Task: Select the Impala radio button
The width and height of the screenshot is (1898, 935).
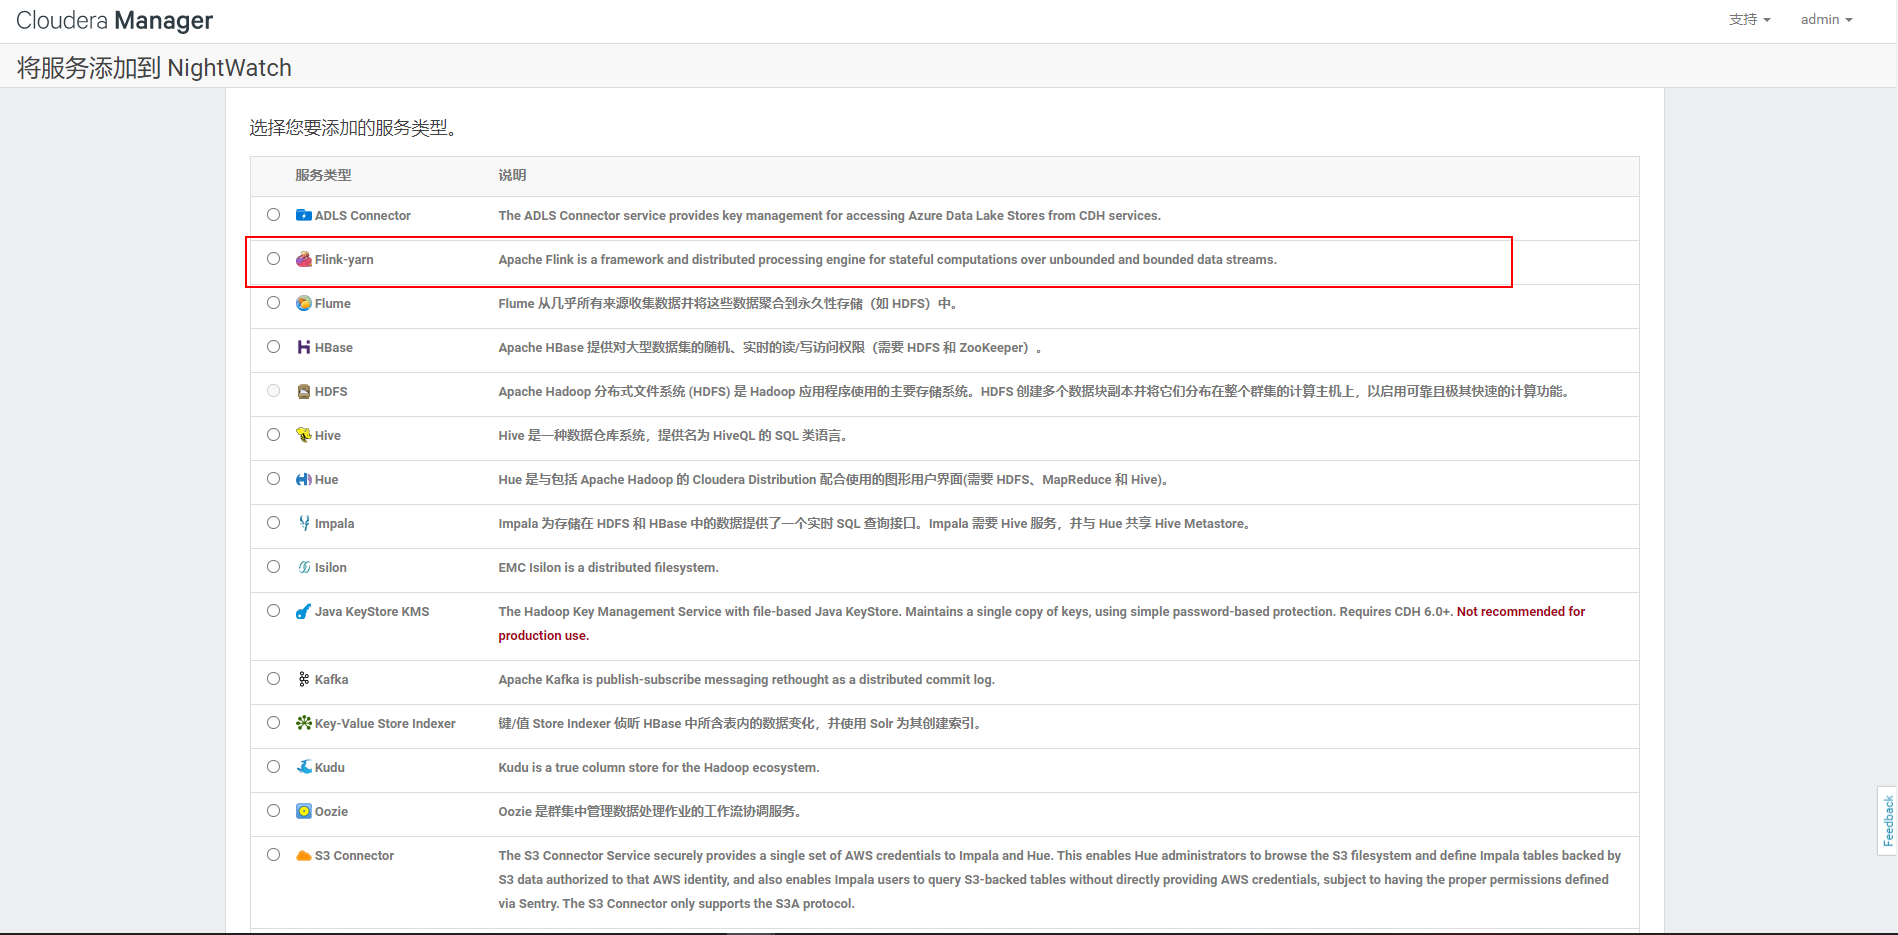Action: (x=273, y=523)
